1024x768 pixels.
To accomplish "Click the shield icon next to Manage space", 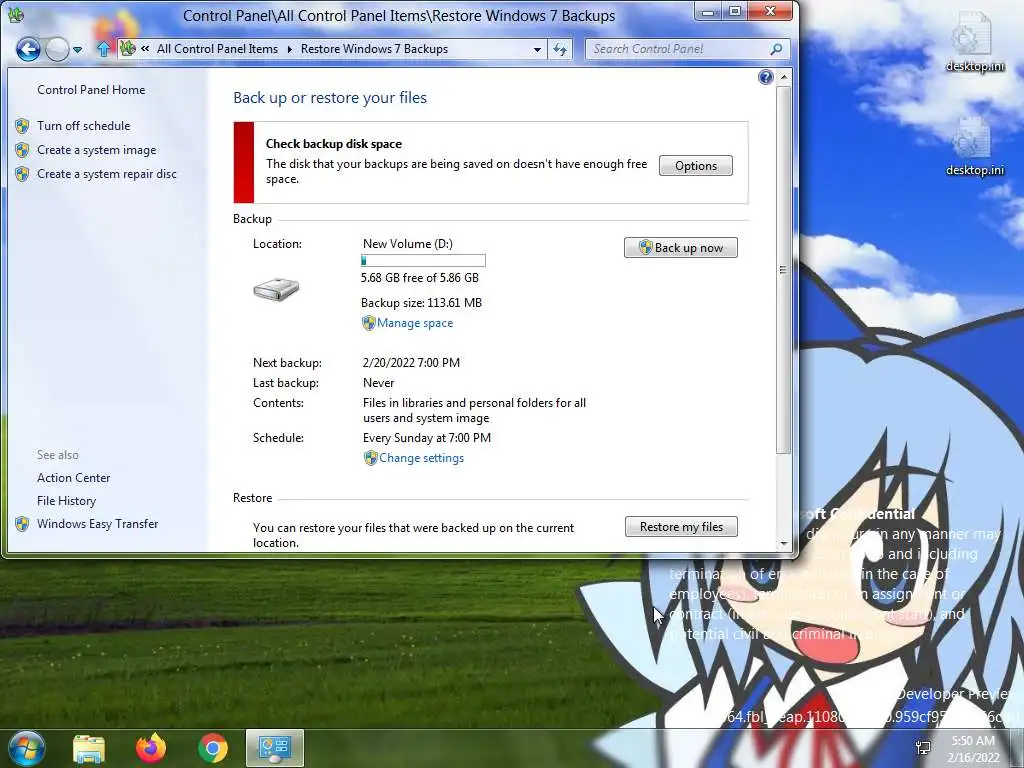I will 369,323.
